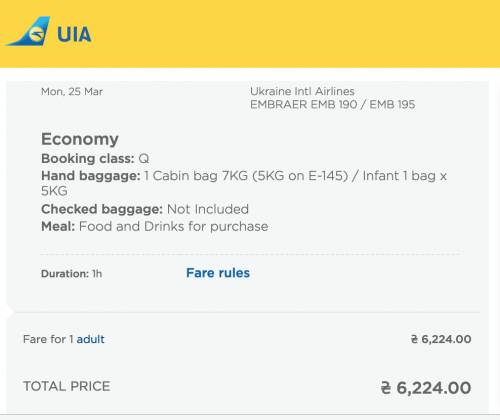
Task: Click the adult fare amount ₴ 6,224.00
Action: point(441,339)
